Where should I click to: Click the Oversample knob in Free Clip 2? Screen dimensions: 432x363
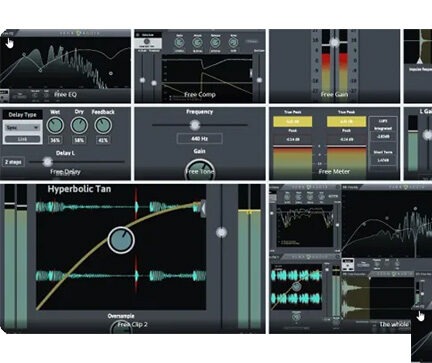pyautogui.click(x=121, y=328)
